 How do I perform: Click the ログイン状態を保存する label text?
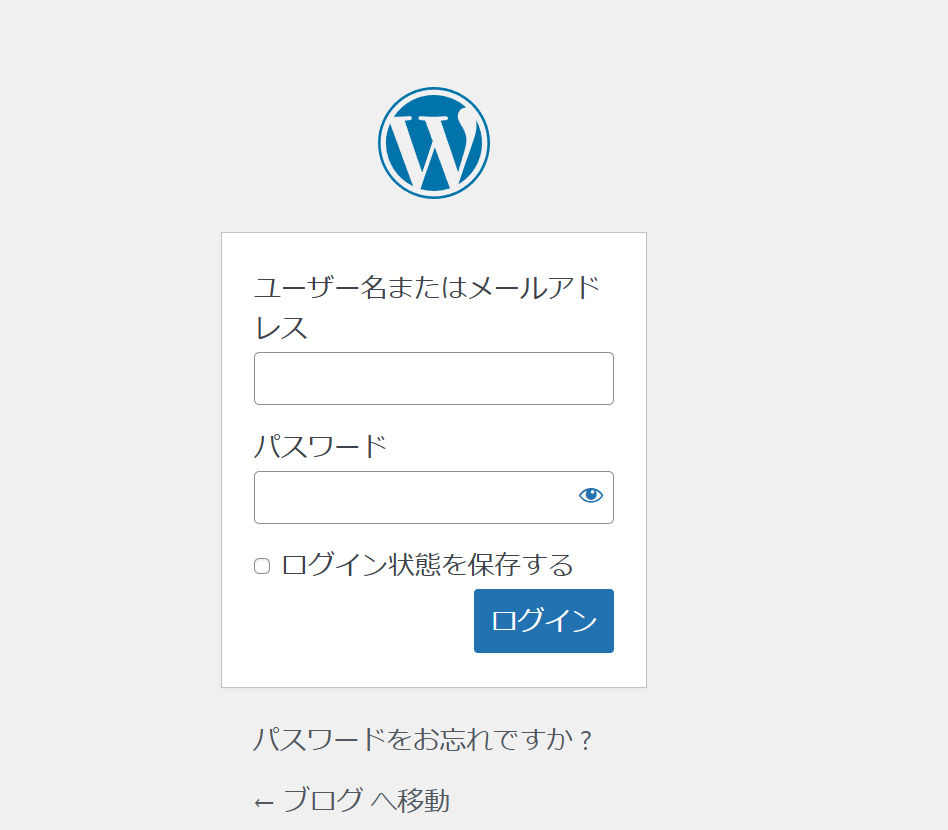[427, 565]
